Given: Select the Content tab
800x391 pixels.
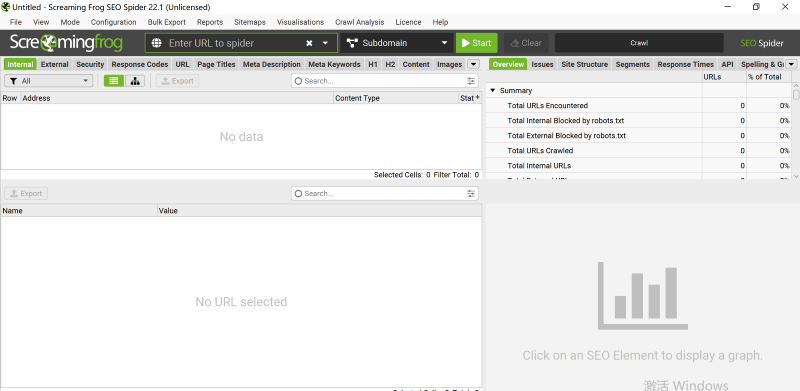Looking at the screenshot, I should [416, 64].
